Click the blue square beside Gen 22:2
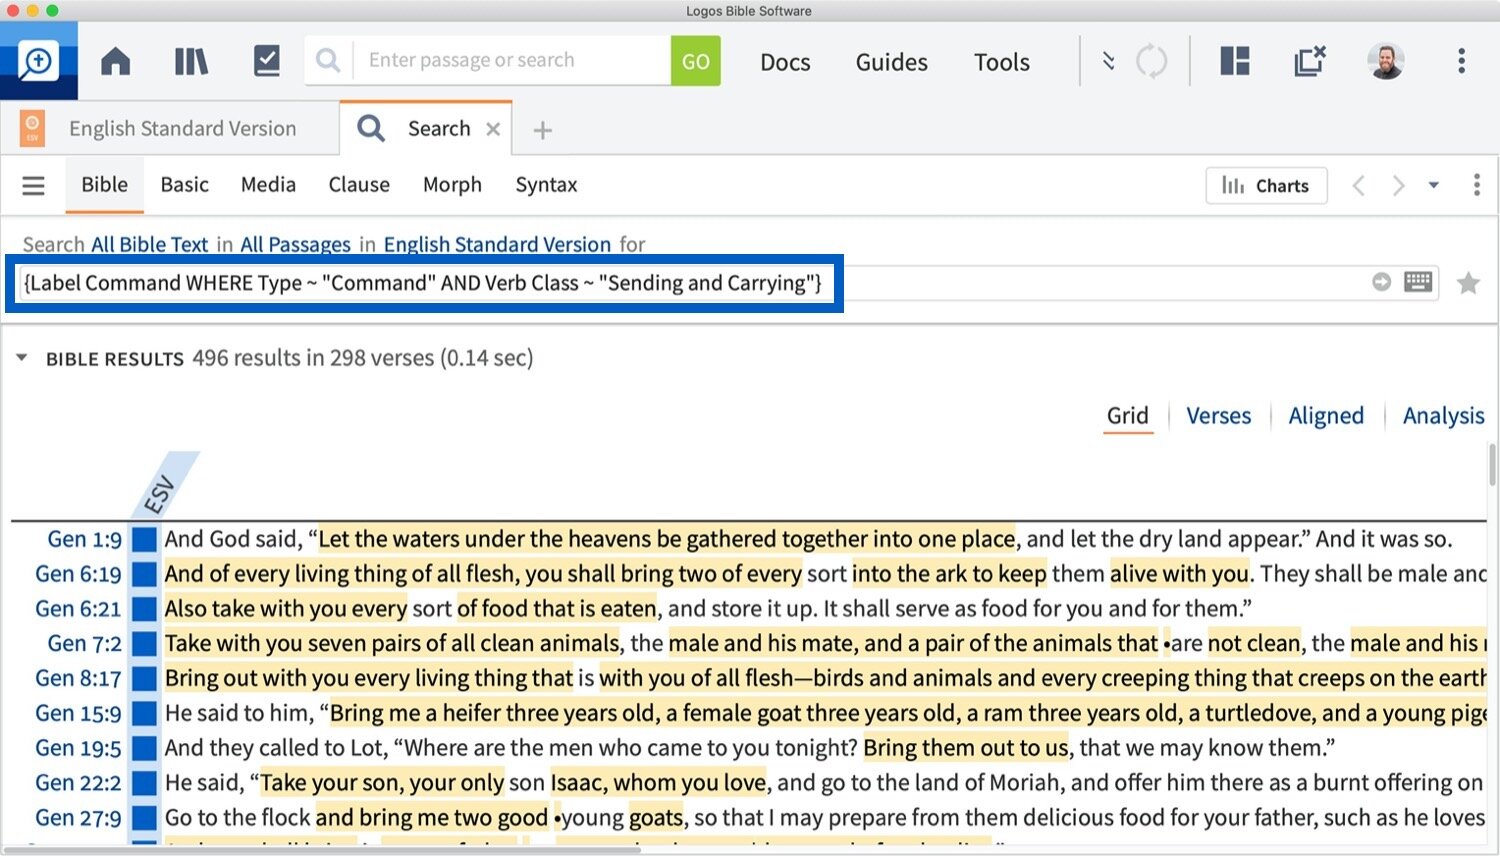Screen dimensions: 1500x856 click(145, 783)
